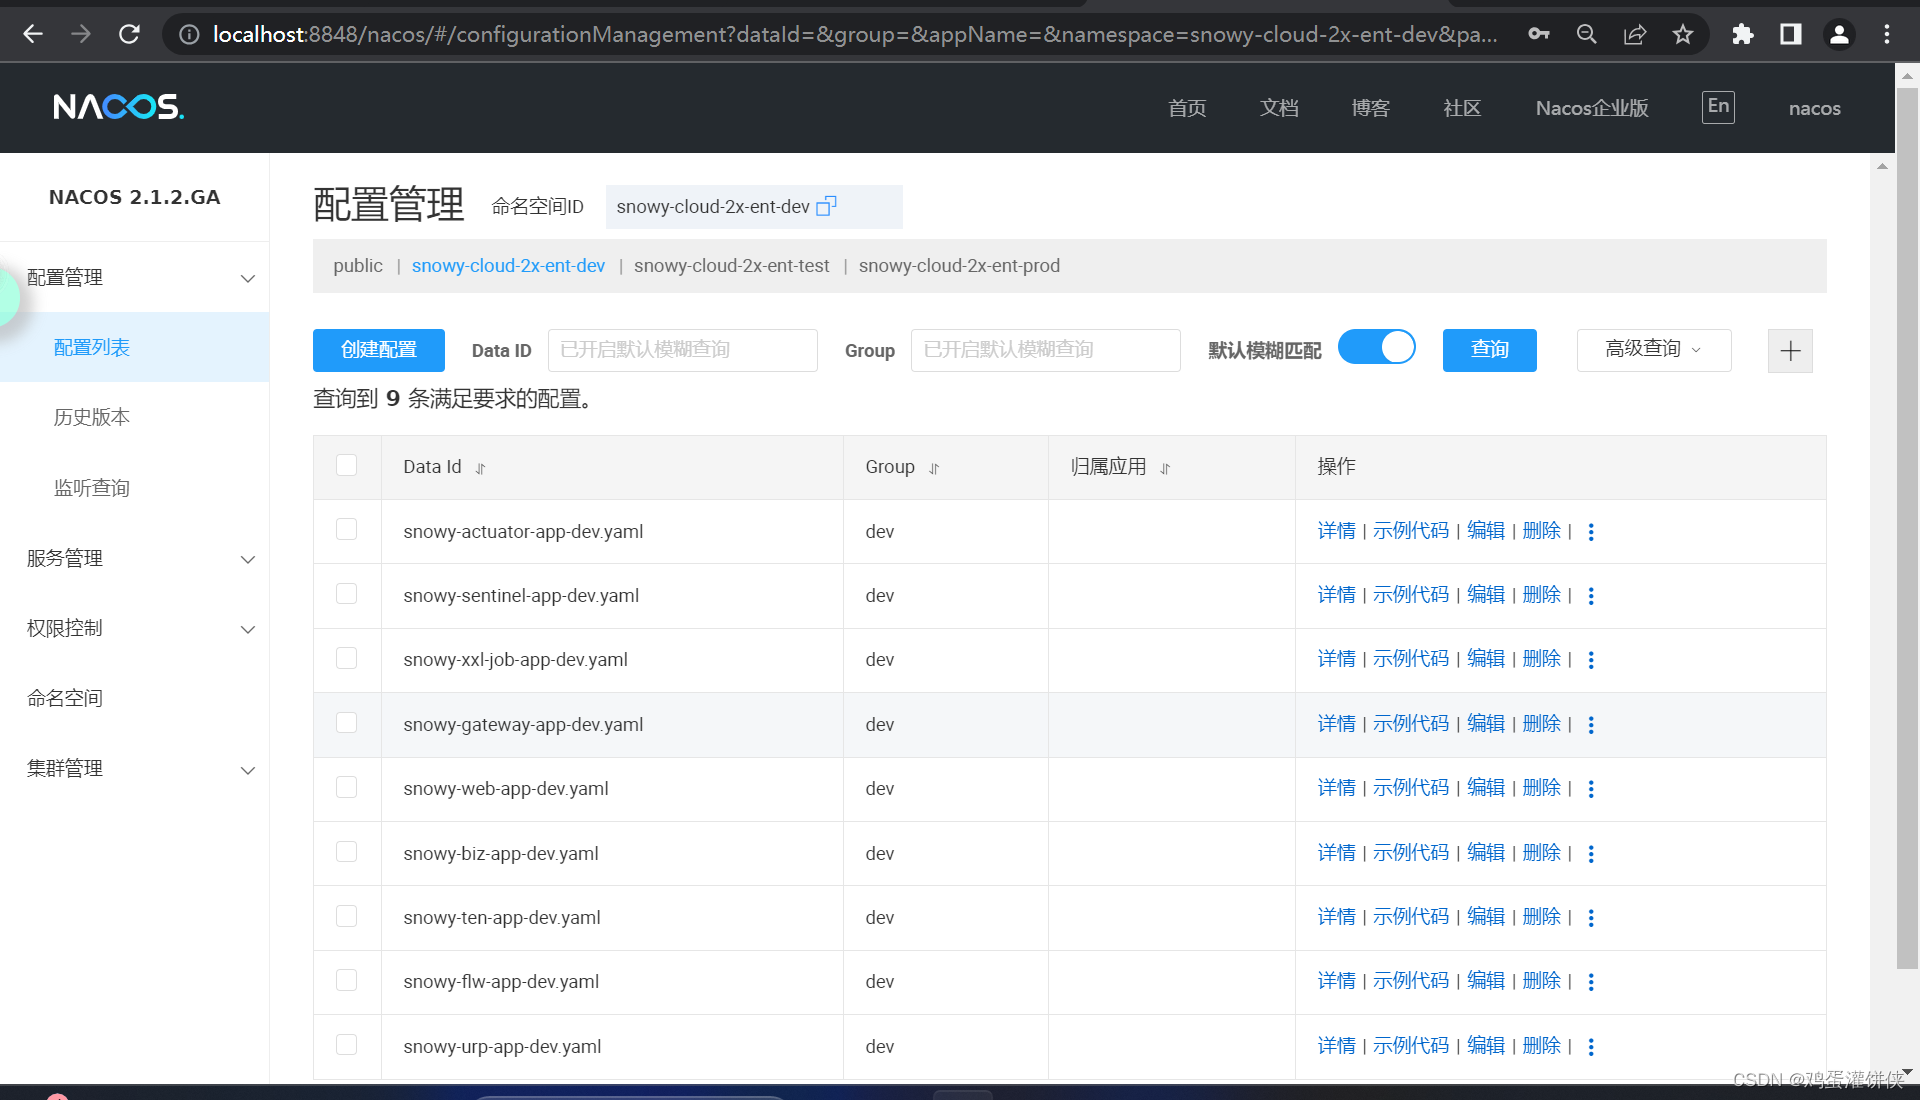Check the box for snowy-sentinel-app-dev.yaml
The width and height of the screenshot is (1920, 1100).
pos(347,594)
